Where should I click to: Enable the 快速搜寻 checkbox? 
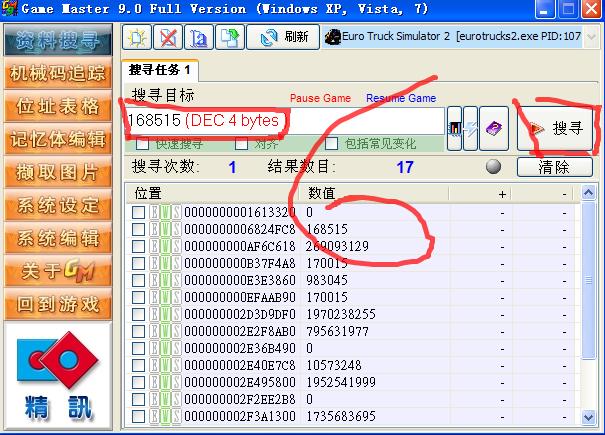coord(142,144)
